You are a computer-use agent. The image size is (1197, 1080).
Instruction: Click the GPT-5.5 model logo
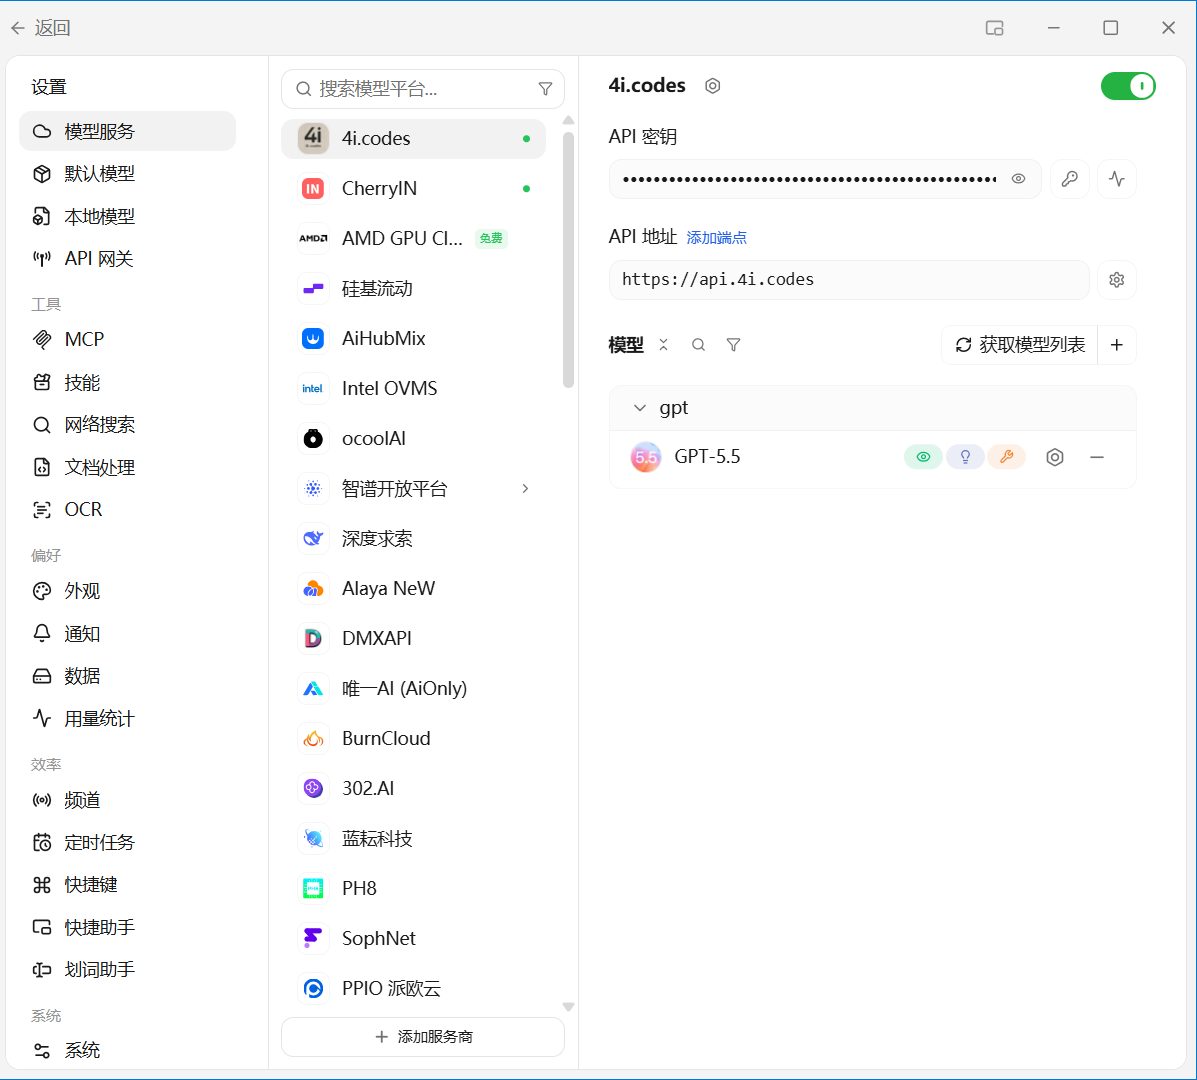(x=646, y=457)
